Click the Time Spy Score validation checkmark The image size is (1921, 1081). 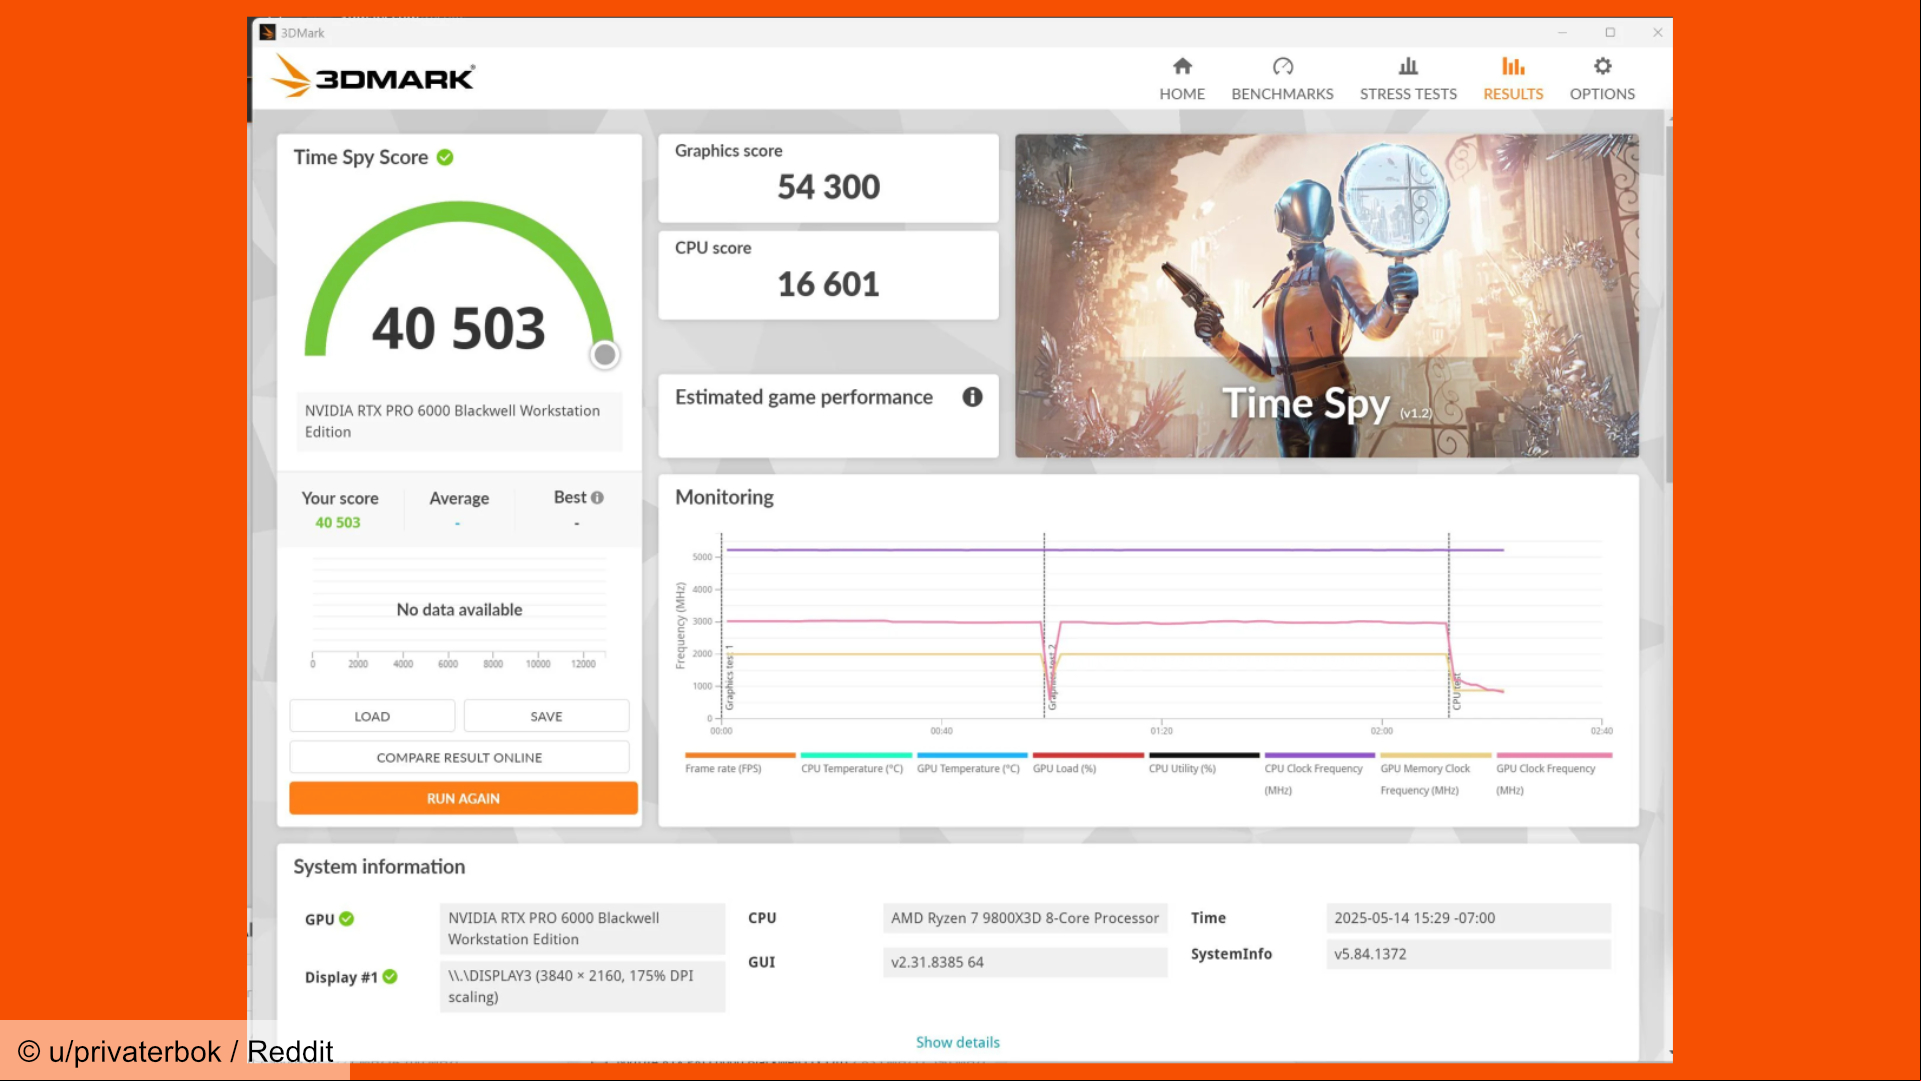(445, 157)
